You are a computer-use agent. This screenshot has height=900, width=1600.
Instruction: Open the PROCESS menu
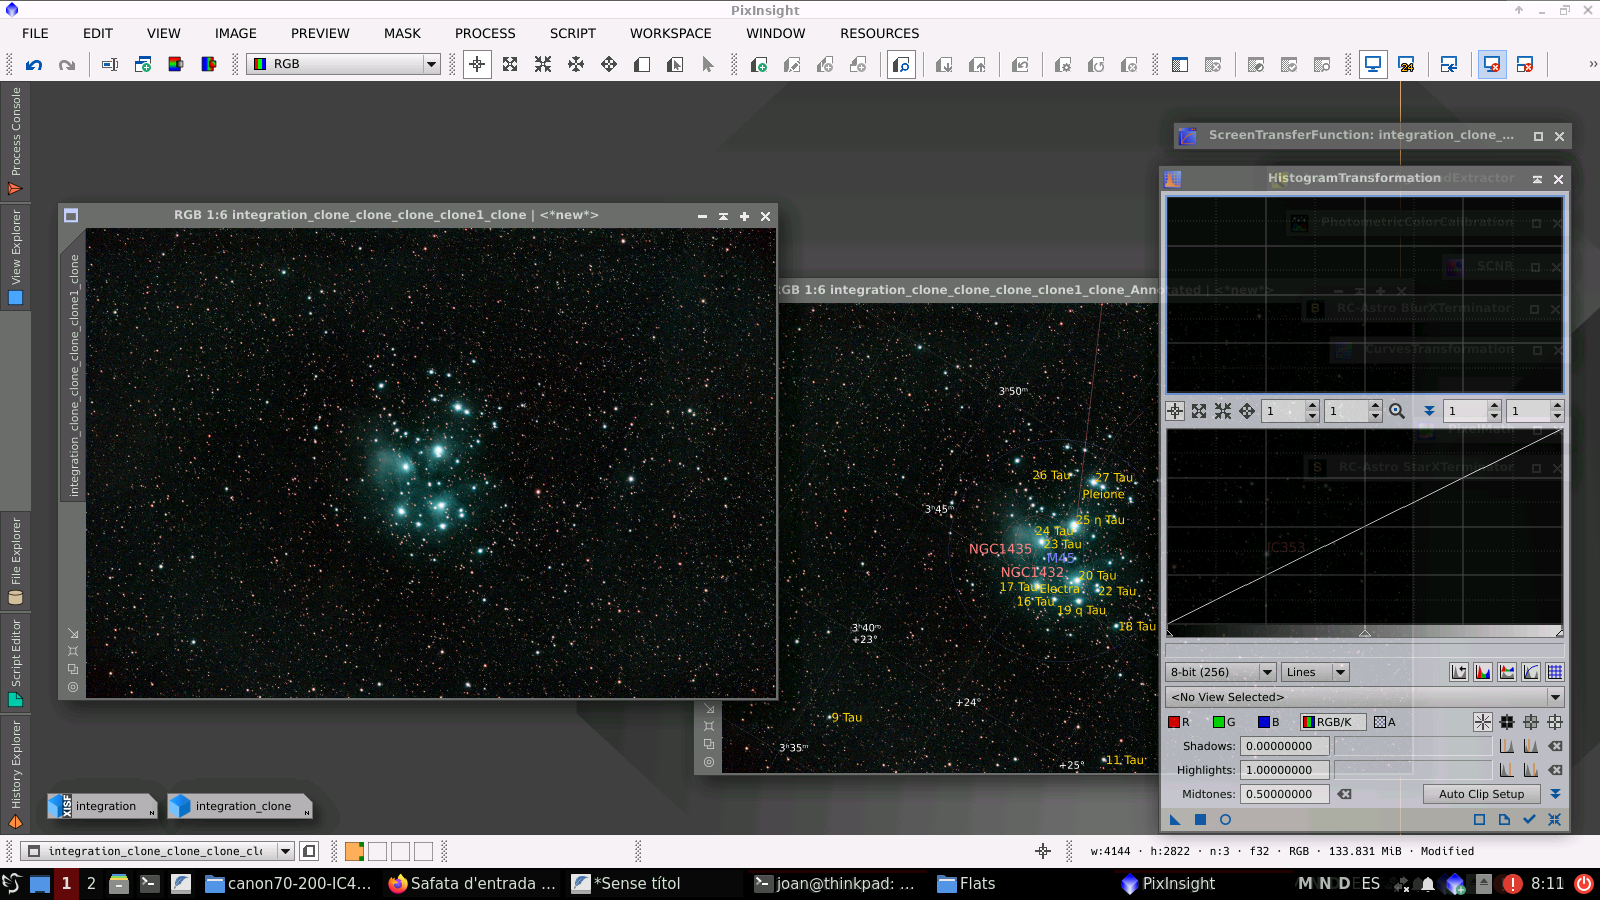click(x=485, y=33)
